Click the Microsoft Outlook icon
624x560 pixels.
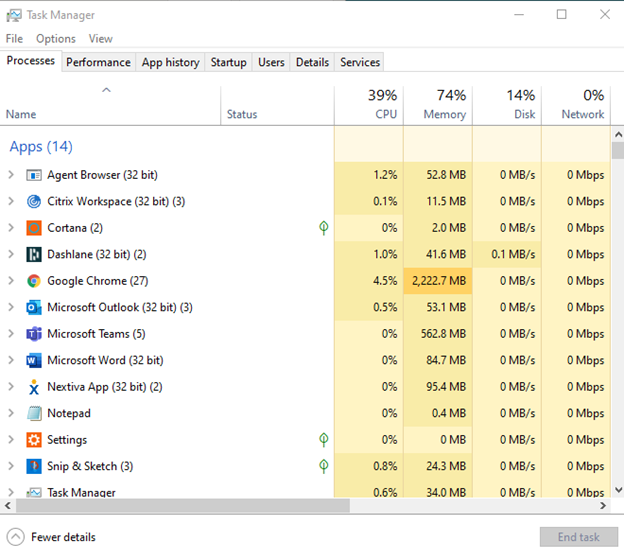(x=34, y=308)
